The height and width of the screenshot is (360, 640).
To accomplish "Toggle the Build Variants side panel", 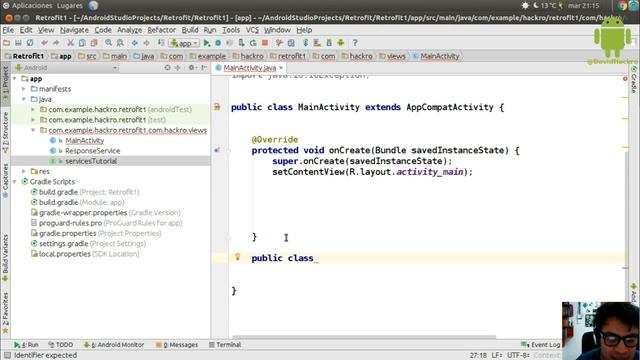I will coord(5,258).
